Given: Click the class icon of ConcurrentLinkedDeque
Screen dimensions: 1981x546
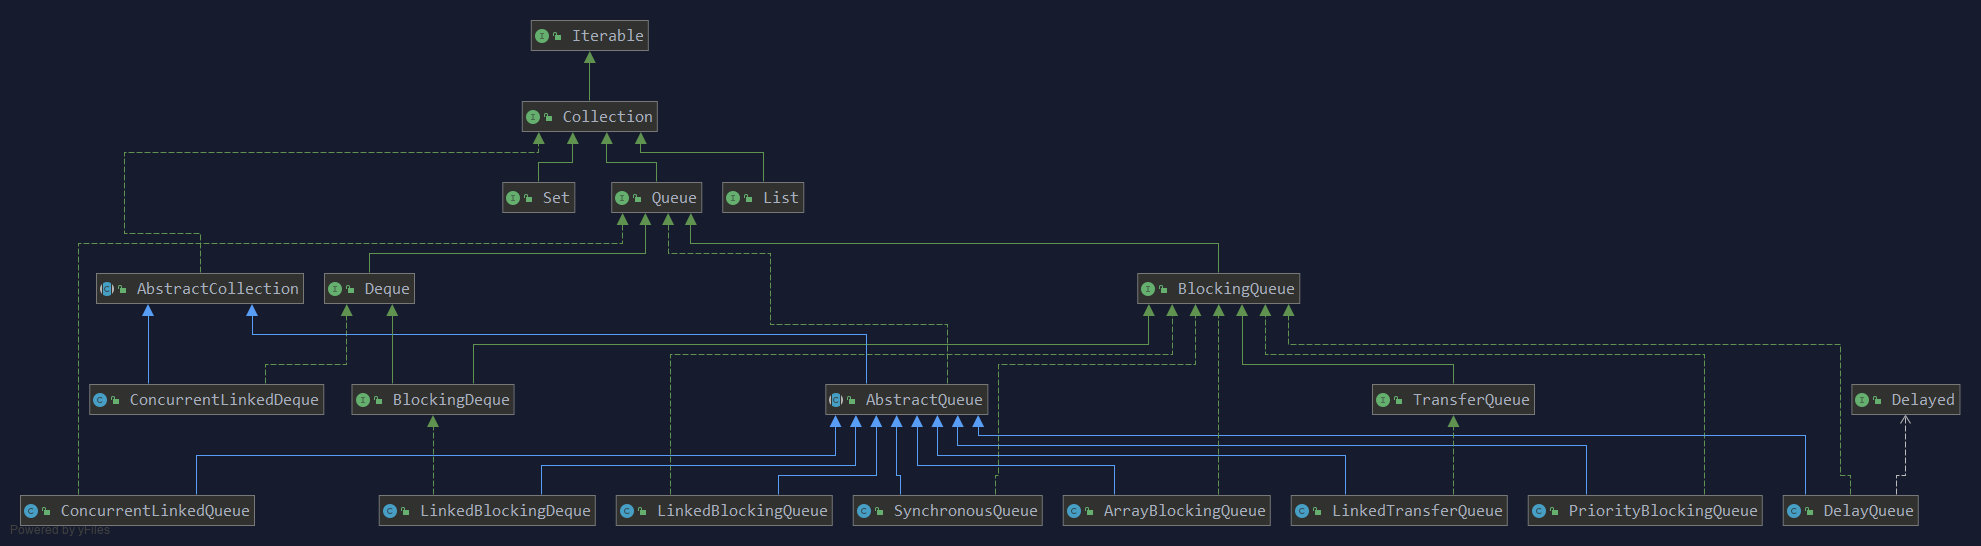Looking at the screenshot, I should 100,400.
